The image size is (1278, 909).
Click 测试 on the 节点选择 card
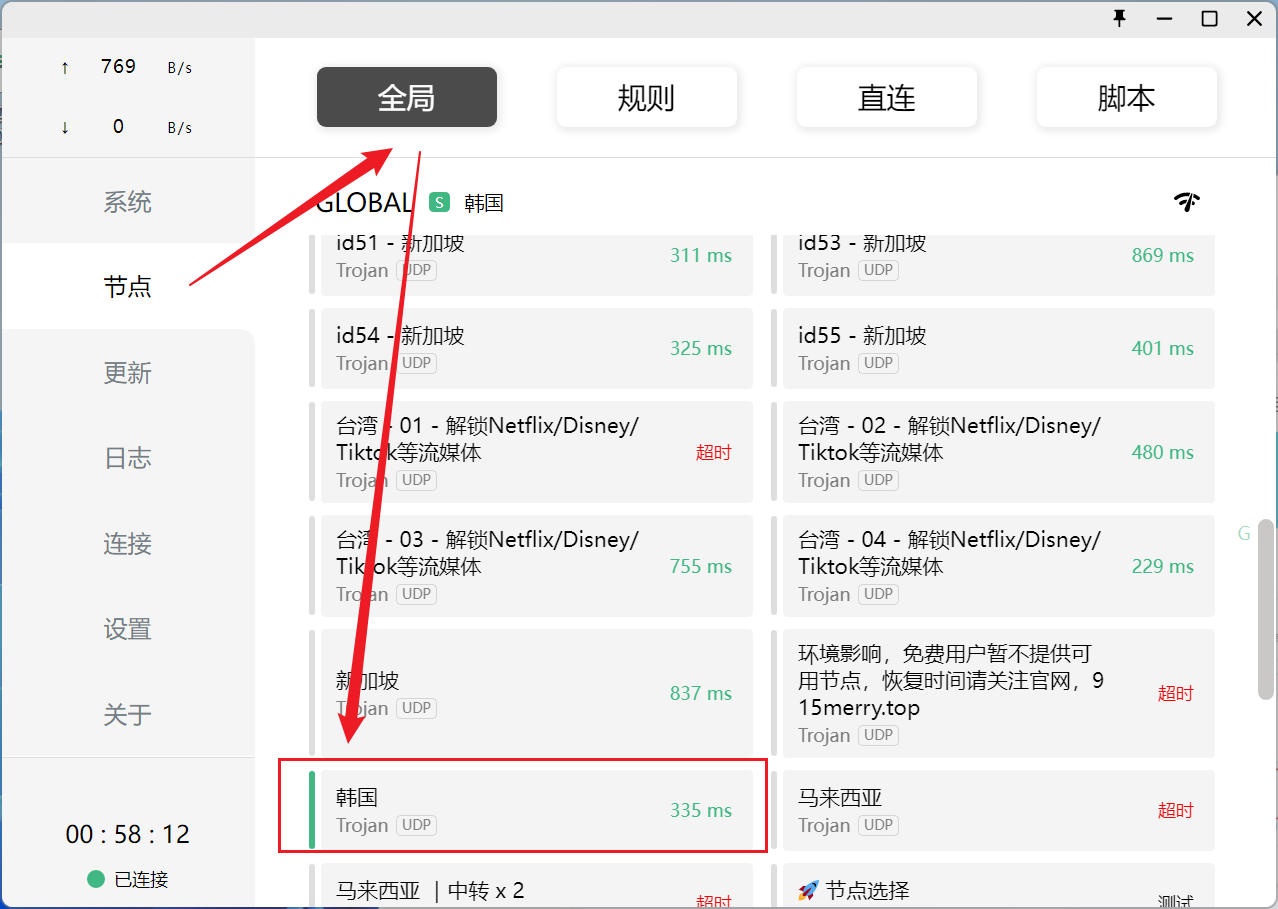1174,899
